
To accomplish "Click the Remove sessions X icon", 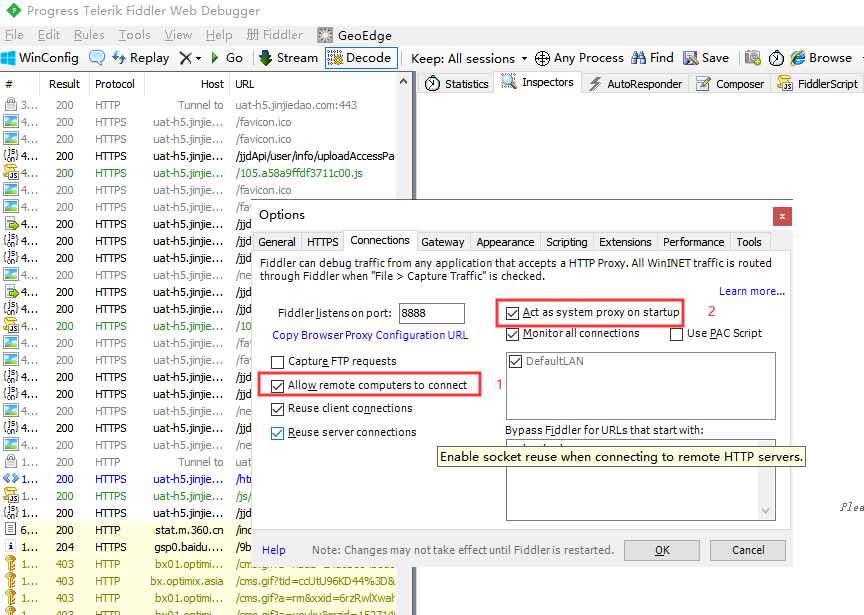I will click(186, 58).
